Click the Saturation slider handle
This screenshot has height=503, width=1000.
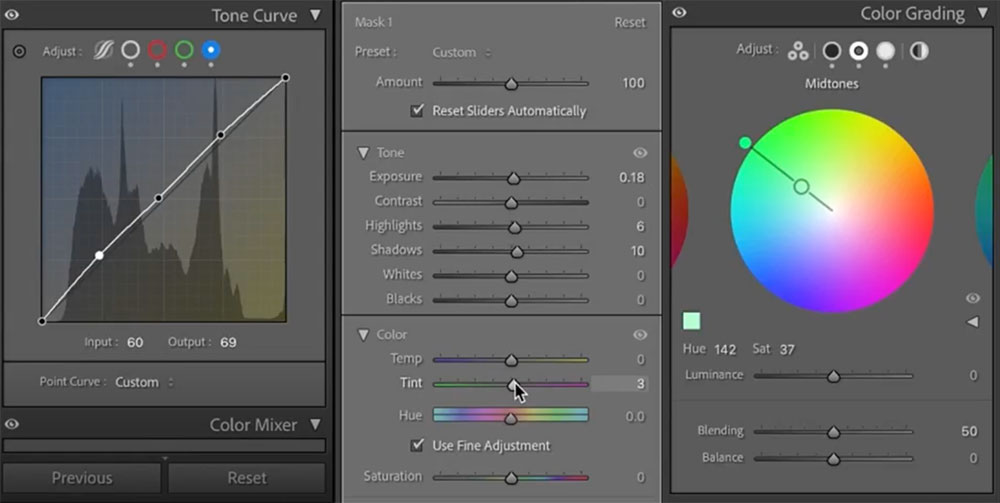511,477
